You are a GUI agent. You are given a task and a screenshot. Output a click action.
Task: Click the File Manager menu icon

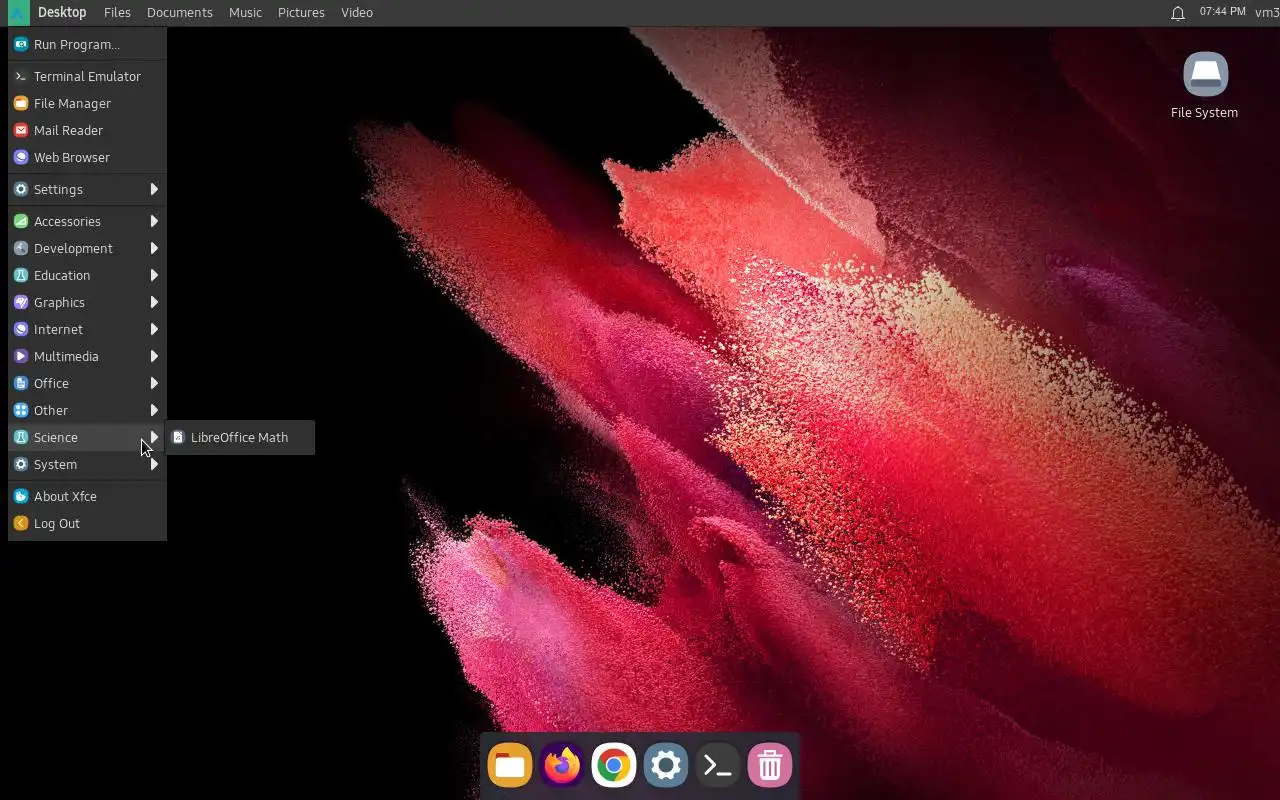pyautogui.click(x=20, y=103)
